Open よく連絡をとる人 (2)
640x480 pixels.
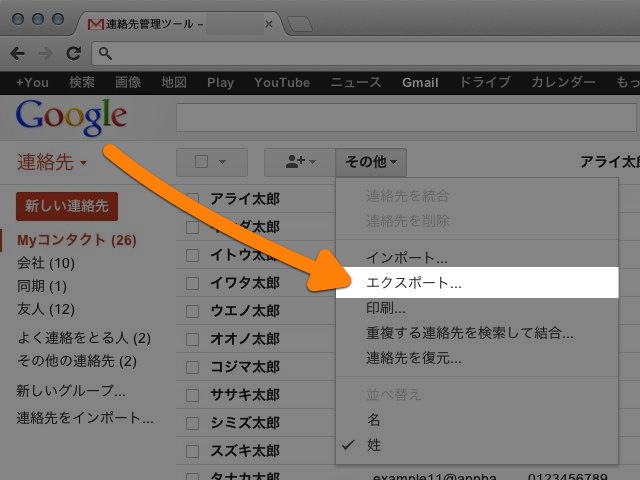pos(84,338)
